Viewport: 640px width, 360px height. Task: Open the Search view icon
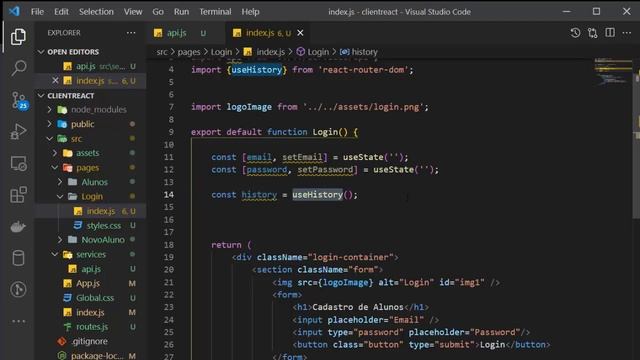pos(18,68)
